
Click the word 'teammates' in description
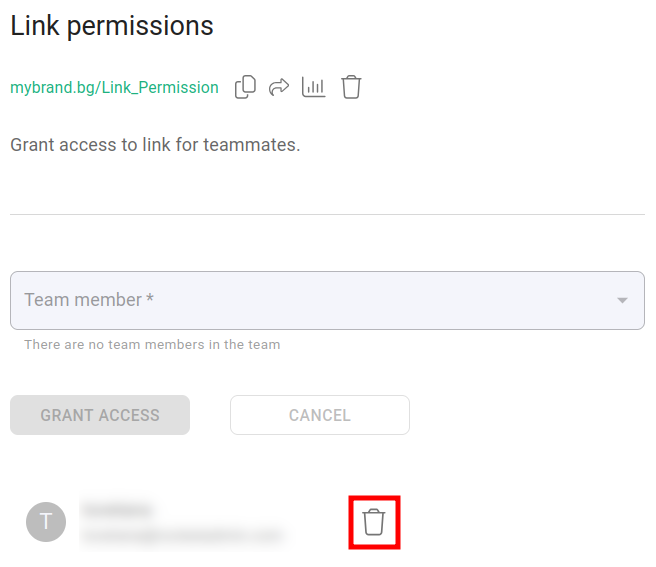coord(250,145)
